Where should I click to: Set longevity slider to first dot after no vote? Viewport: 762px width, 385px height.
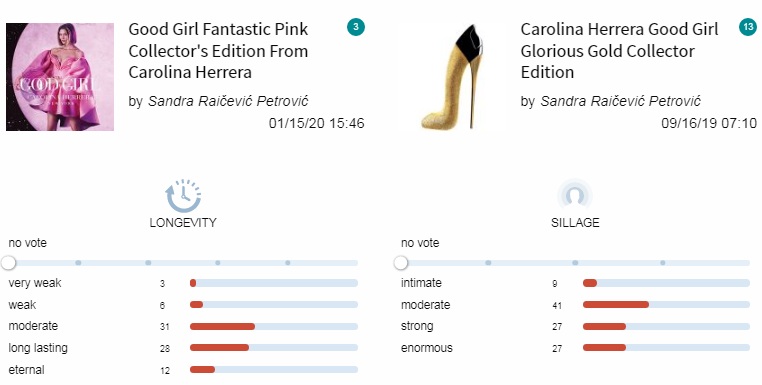click(78, 263)
